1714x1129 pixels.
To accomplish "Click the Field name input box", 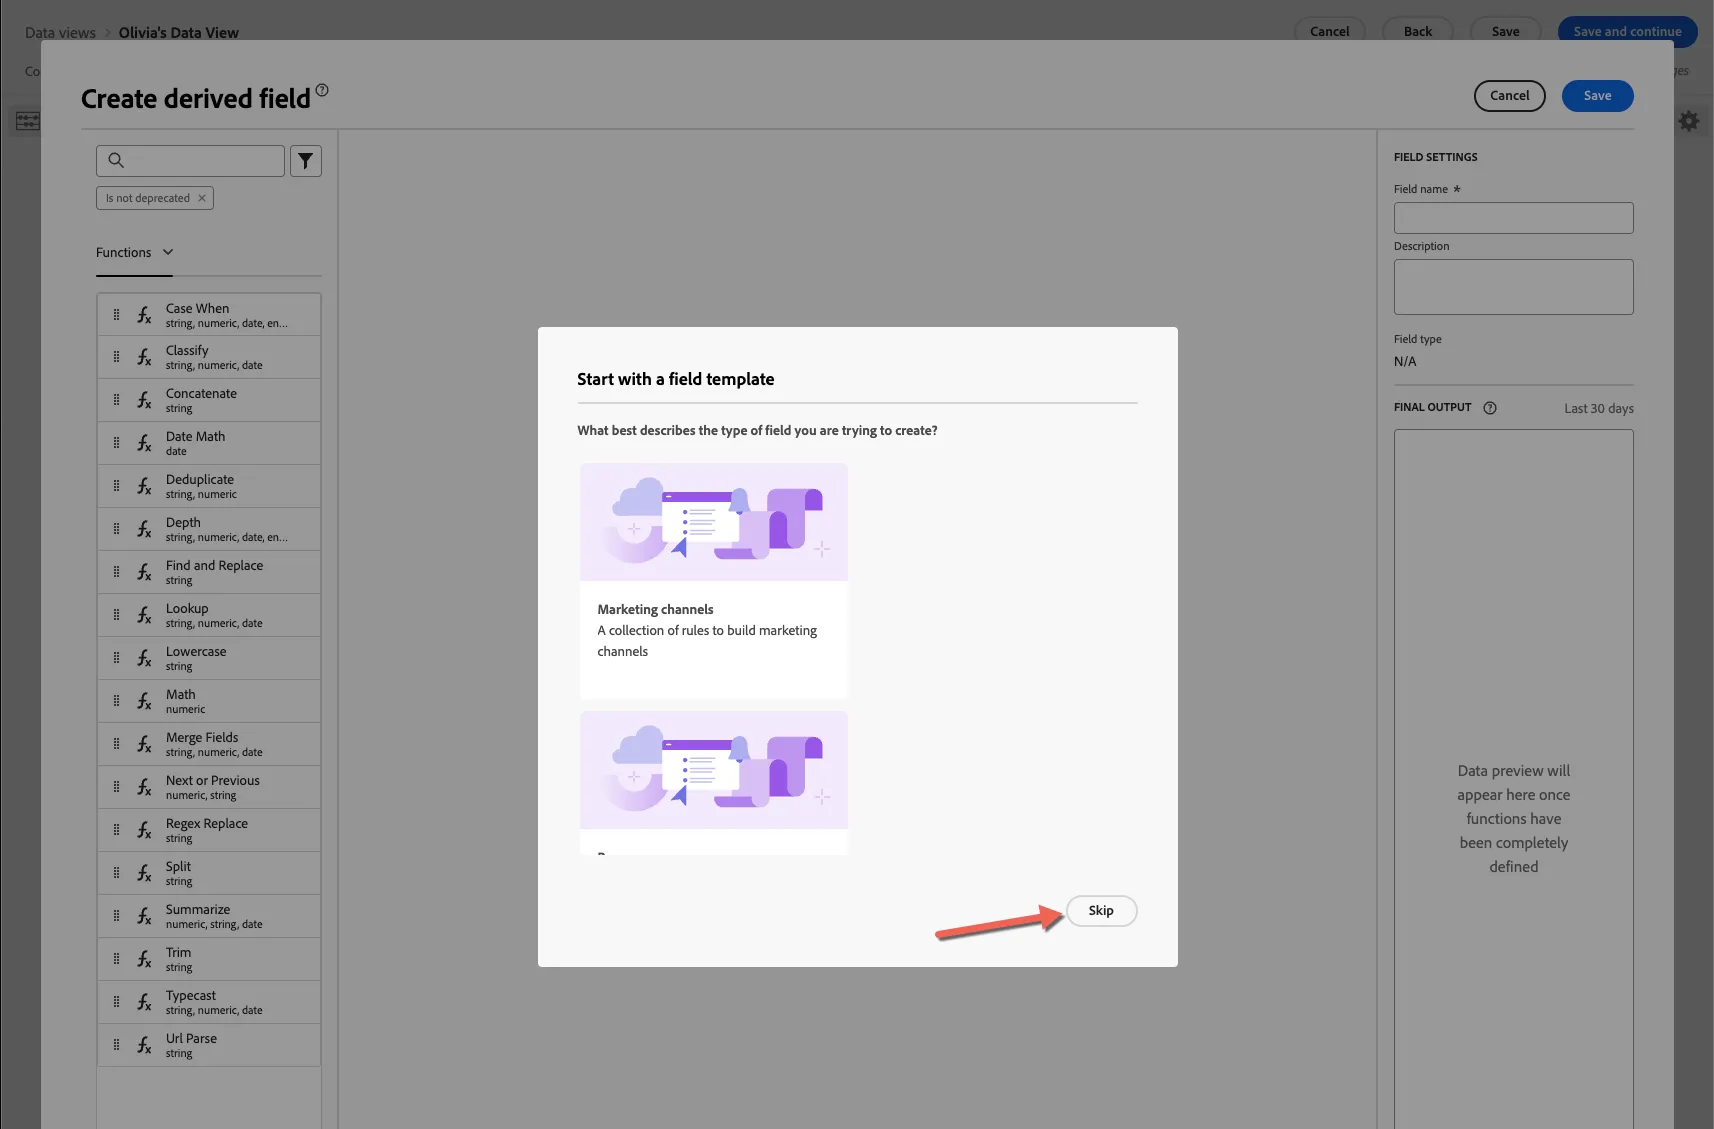I will click(x=1513, y=218).
